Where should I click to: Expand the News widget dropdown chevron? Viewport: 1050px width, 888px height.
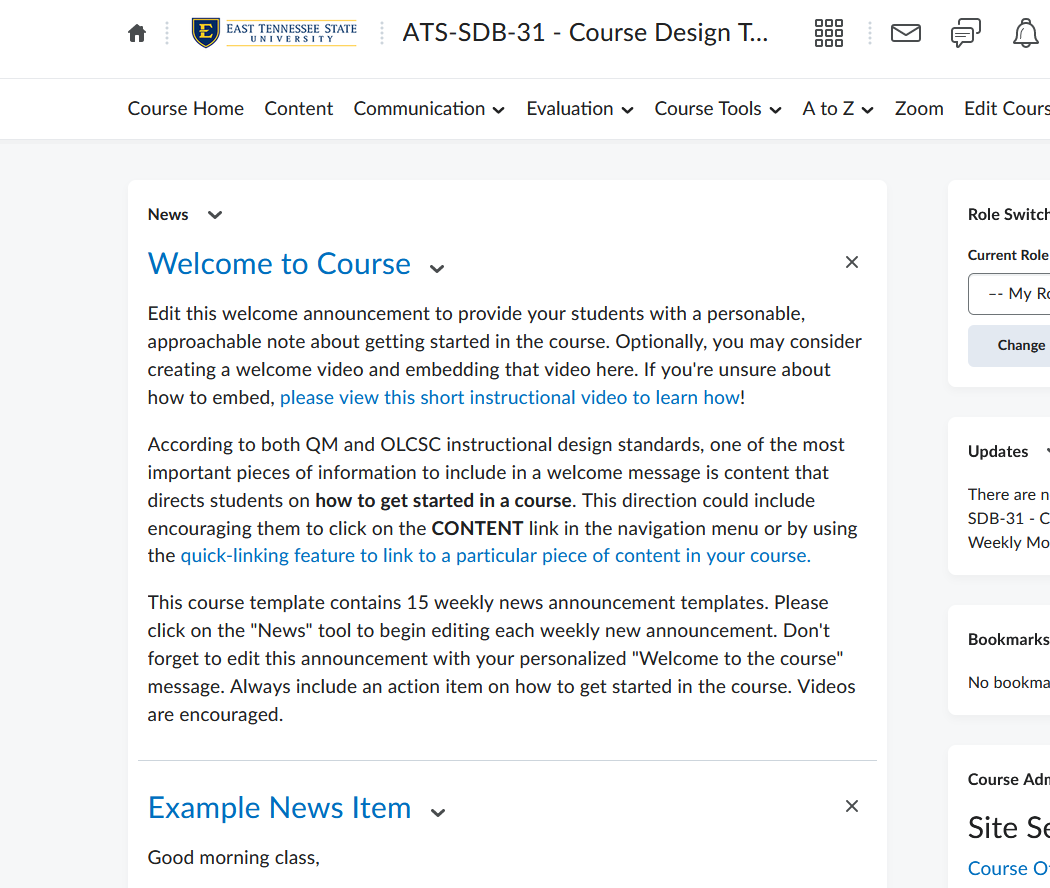click(215, 215)
